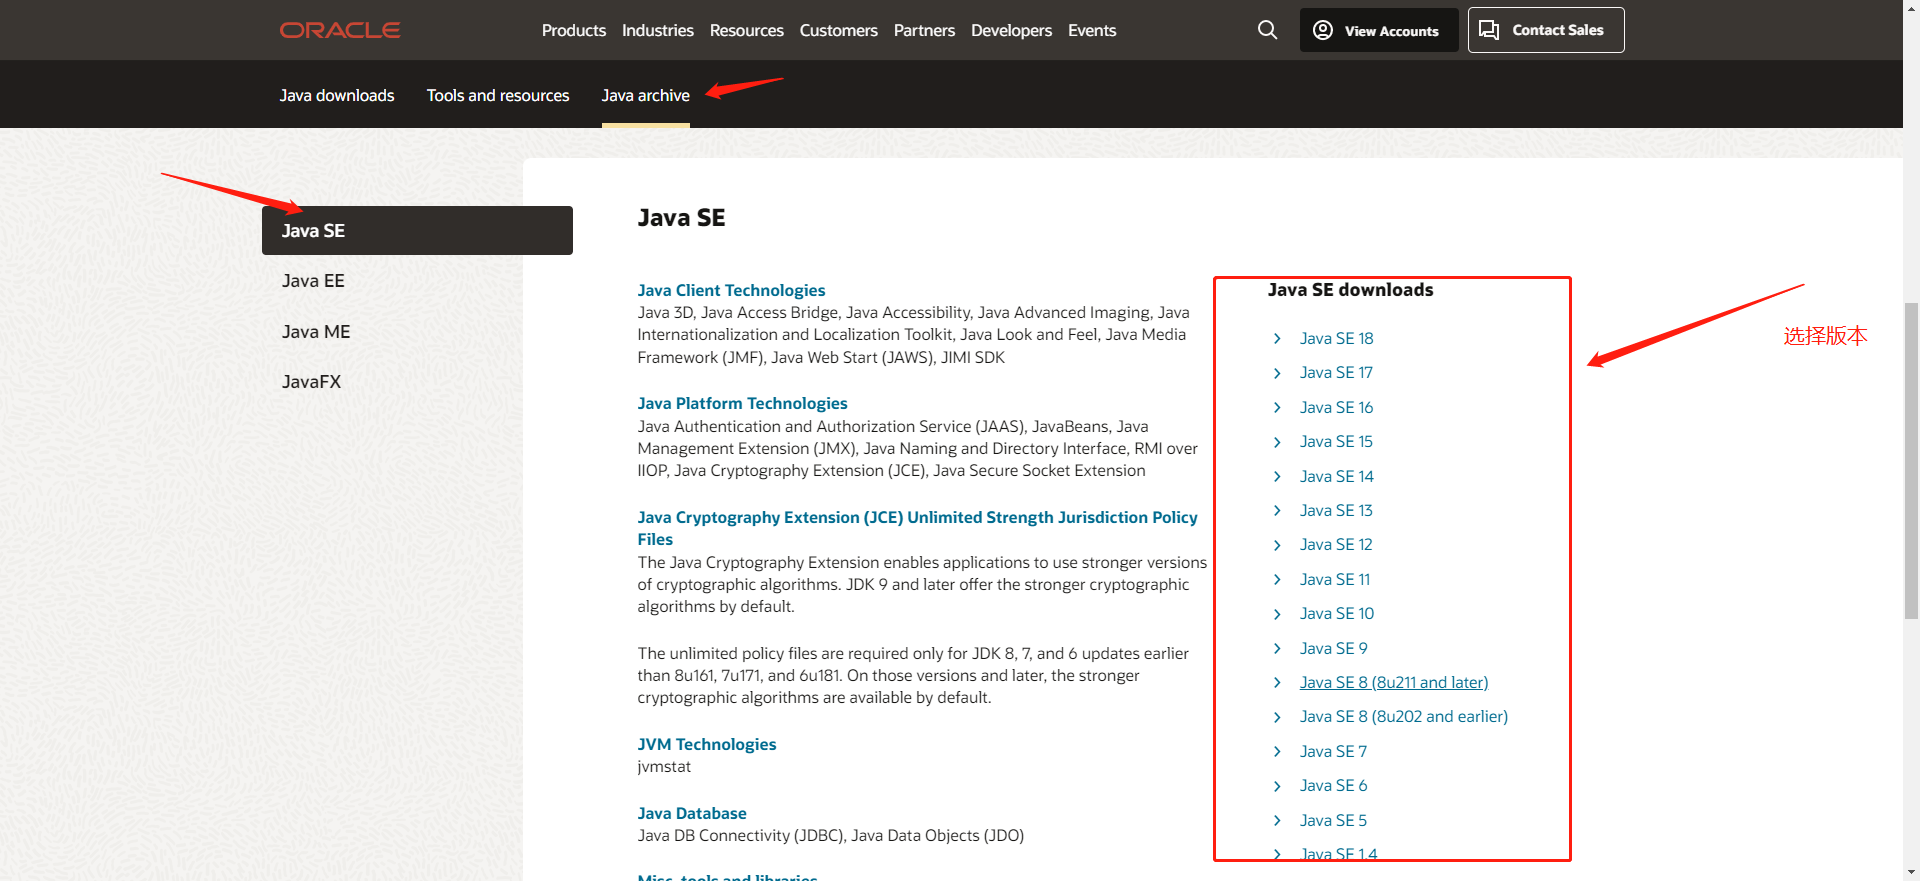Image resolution: width=1920 pixels, height=881 pixels.
Task: Switch to the Java downloads tab
Action: point(337,95)
